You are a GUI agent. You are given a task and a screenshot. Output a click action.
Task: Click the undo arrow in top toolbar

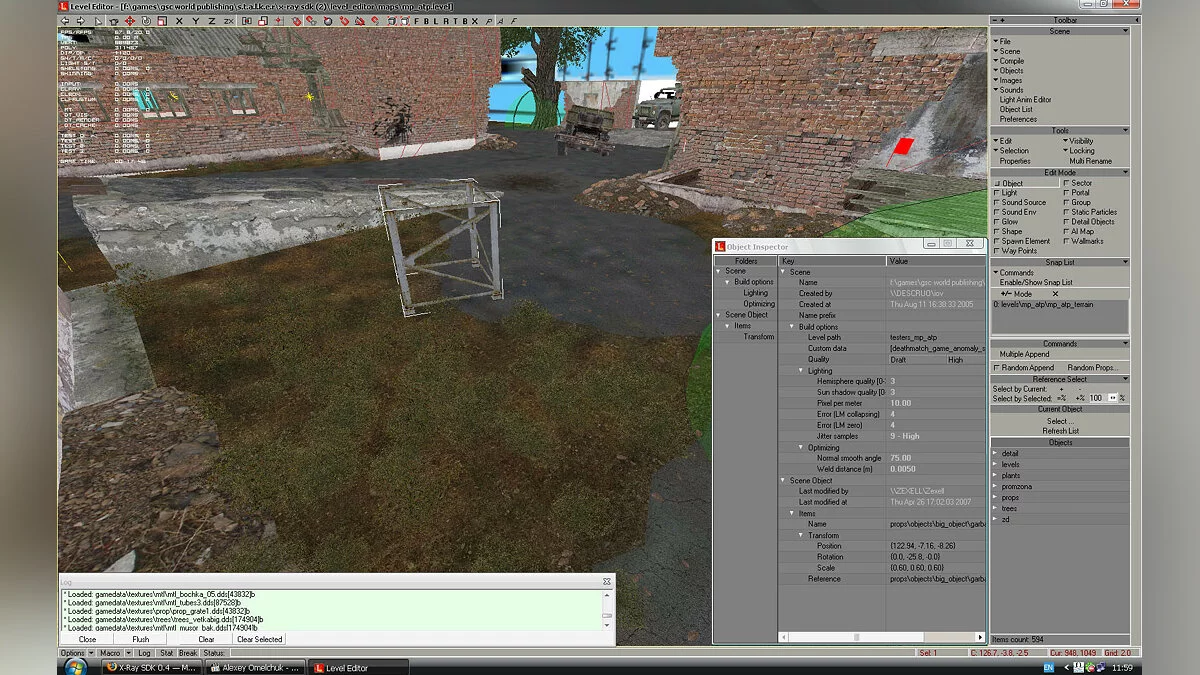[x=66, y=20]
